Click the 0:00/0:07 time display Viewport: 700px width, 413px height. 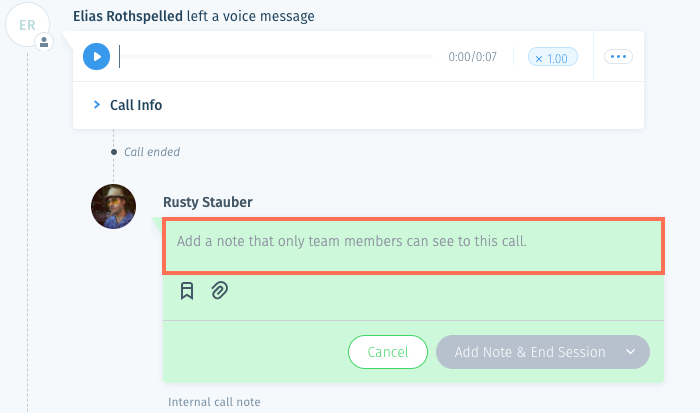(472, 57)
